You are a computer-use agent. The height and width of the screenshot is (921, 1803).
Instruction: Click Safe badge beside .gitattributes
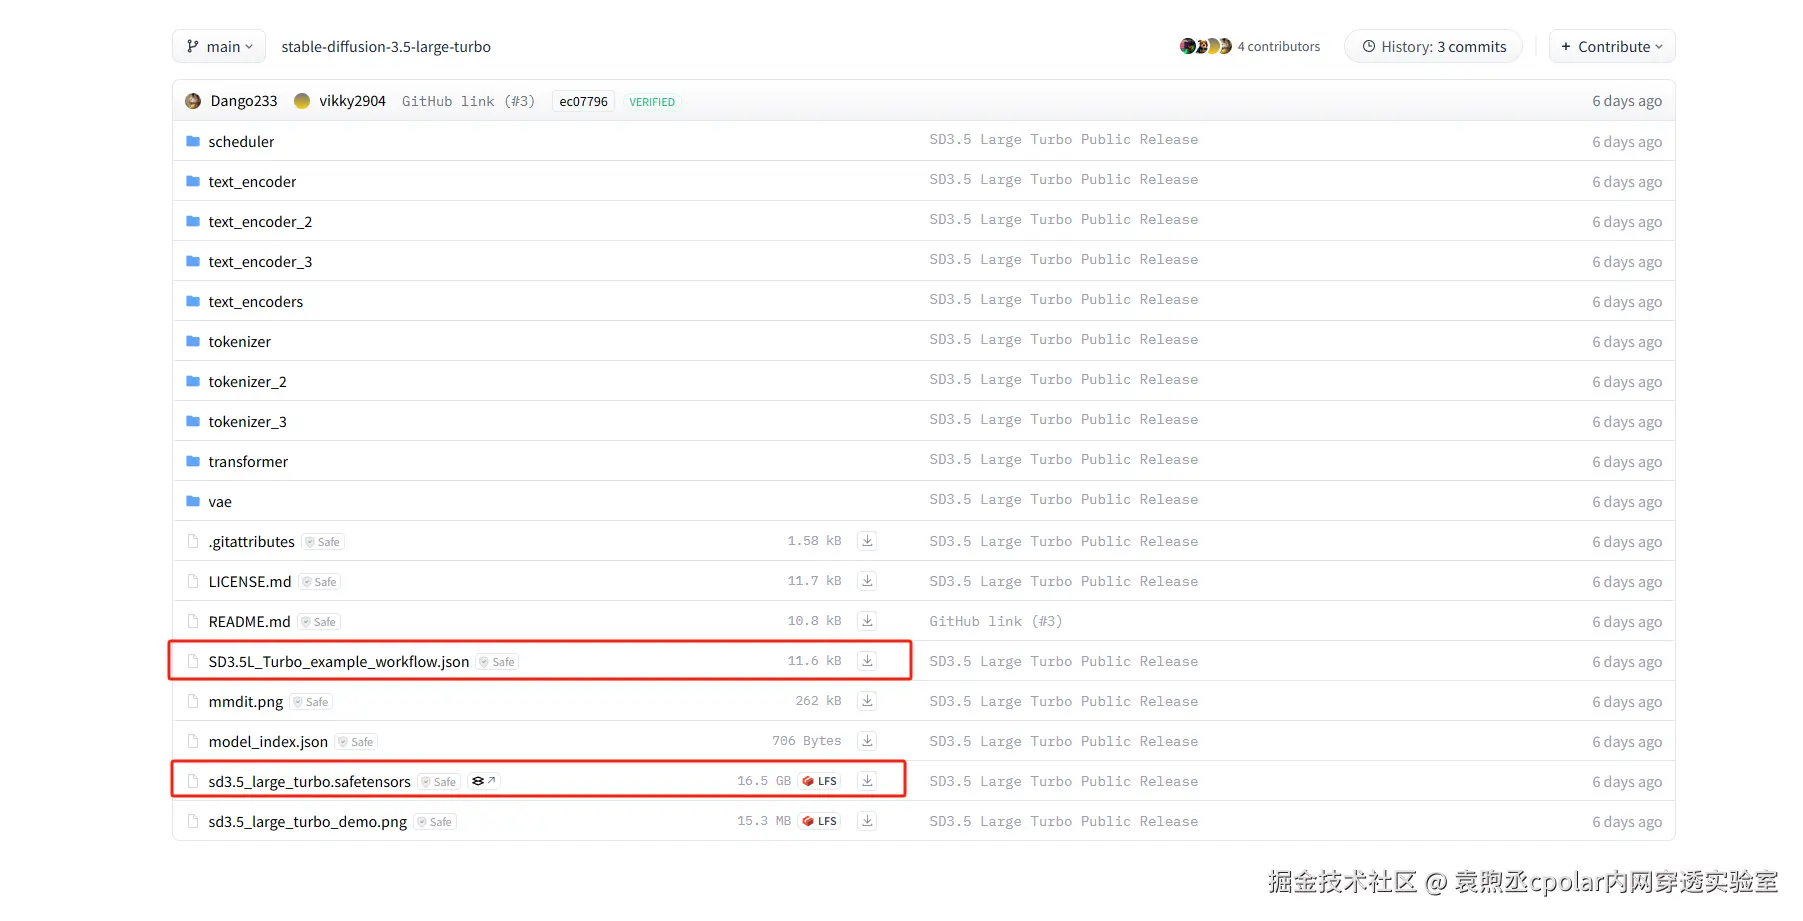(x=323, y=542)
